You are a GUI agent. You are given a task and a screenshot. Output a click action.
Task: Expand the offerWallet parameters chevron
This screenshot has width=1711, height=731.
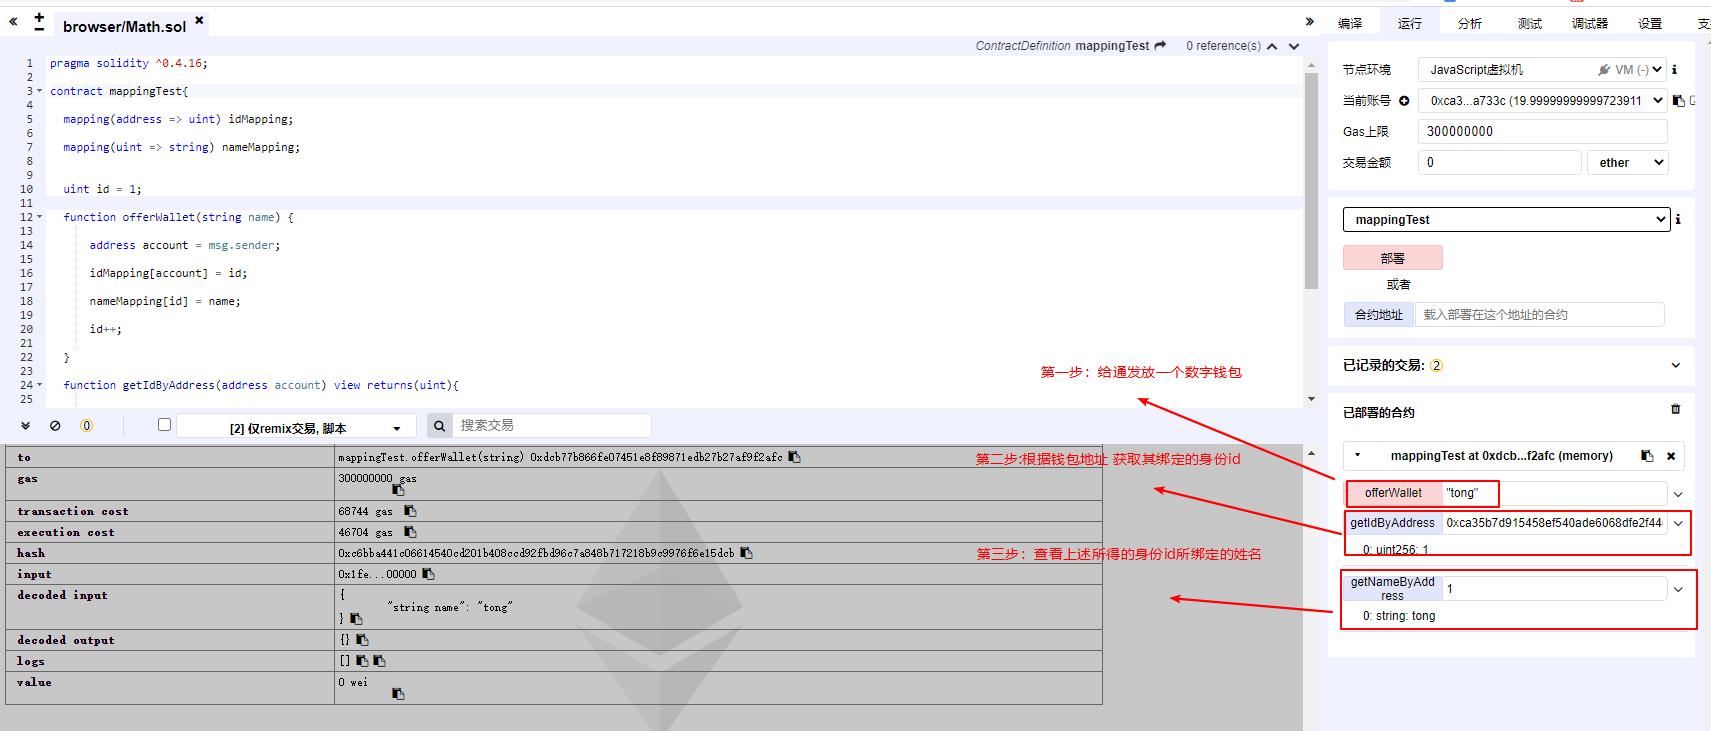click(x=1678, y=494)
